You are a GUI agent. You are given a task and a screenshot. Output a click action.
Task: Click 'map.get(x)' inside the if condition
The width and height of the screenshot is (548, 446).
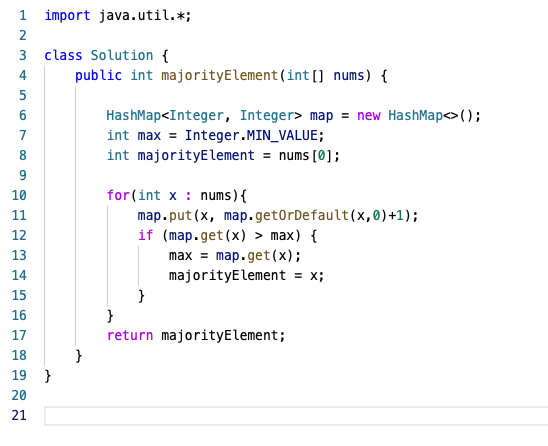[x=208, y=236]
